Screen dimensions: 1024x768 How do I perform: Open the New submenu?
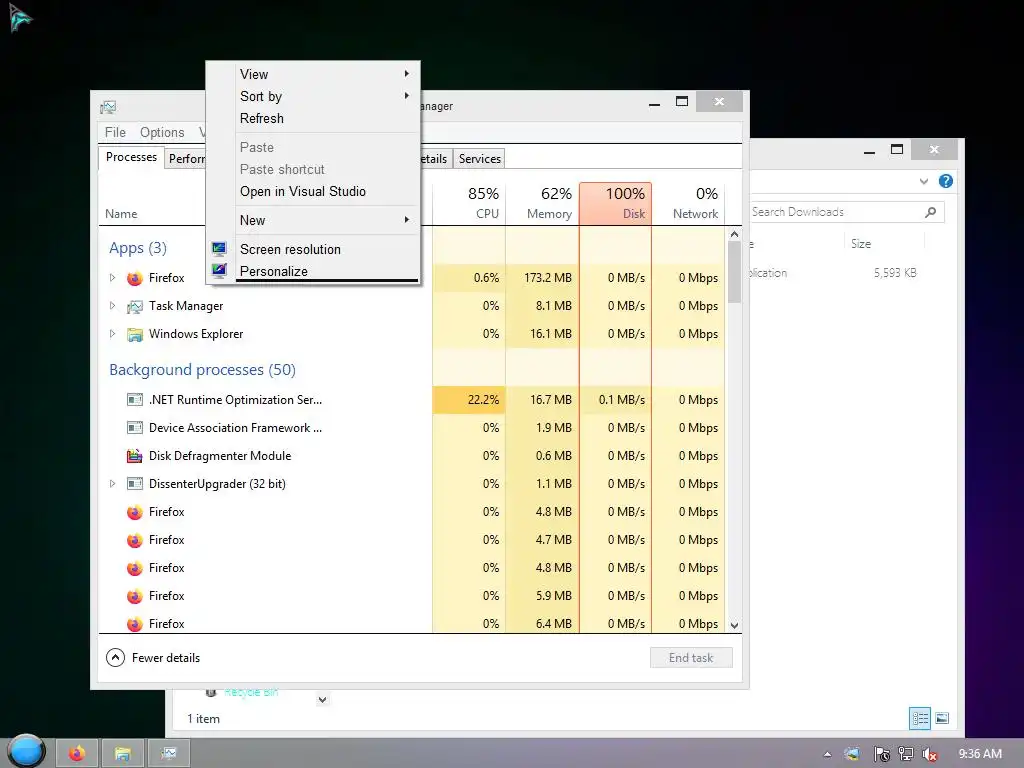click(x=327, y=220)
